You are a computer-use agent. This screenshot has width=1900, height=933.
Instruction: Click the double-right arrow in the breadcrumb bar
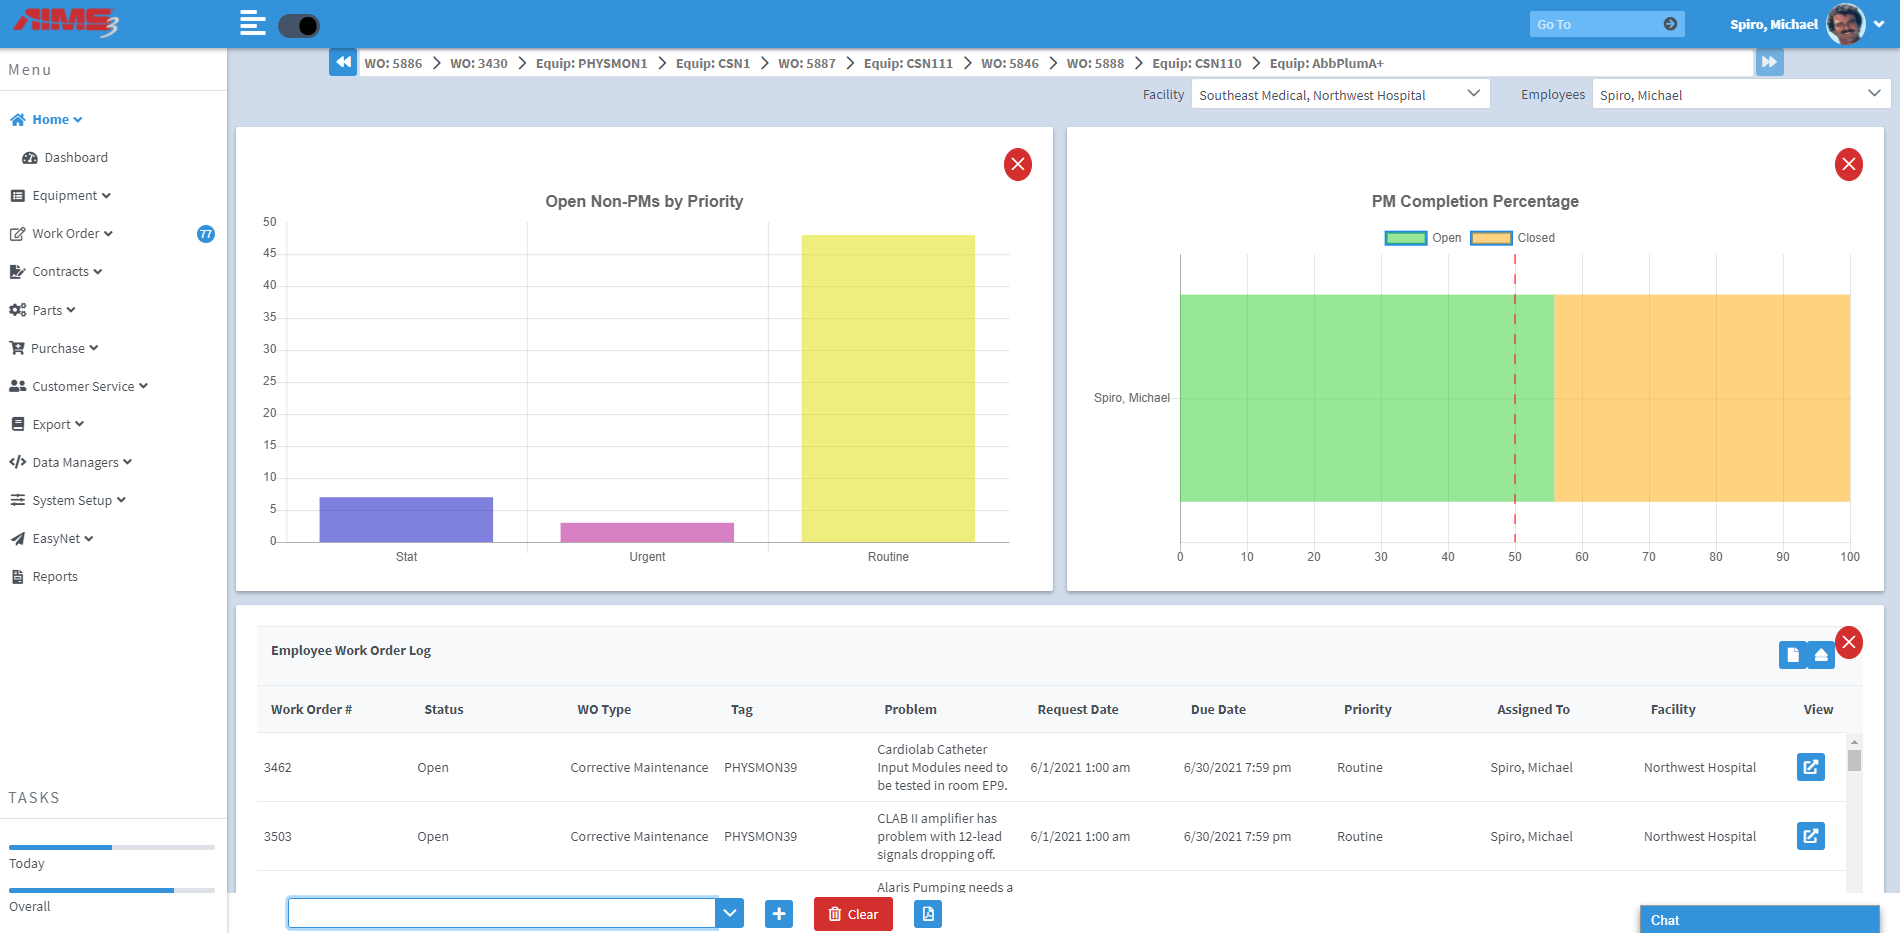1770,61
